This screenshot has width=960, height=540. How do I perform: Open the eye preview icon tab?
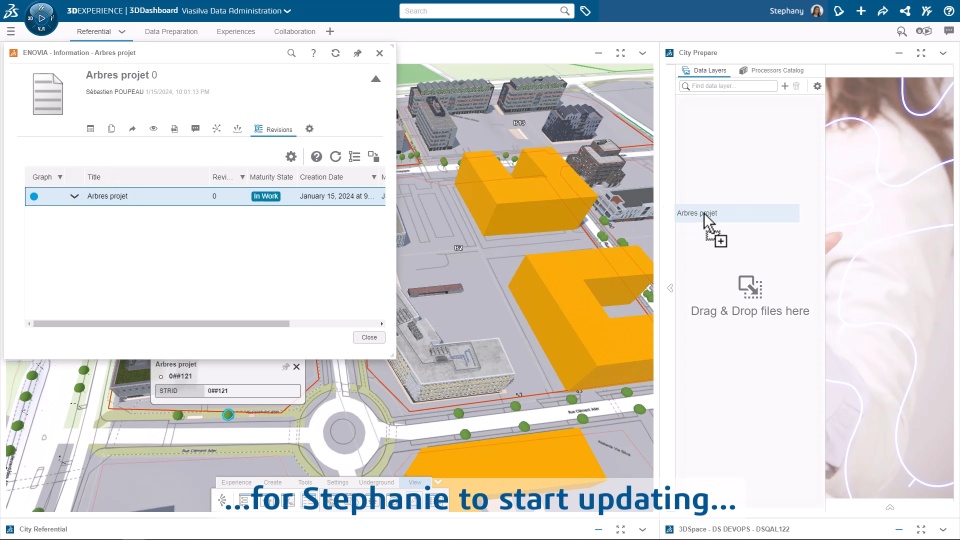154,129
